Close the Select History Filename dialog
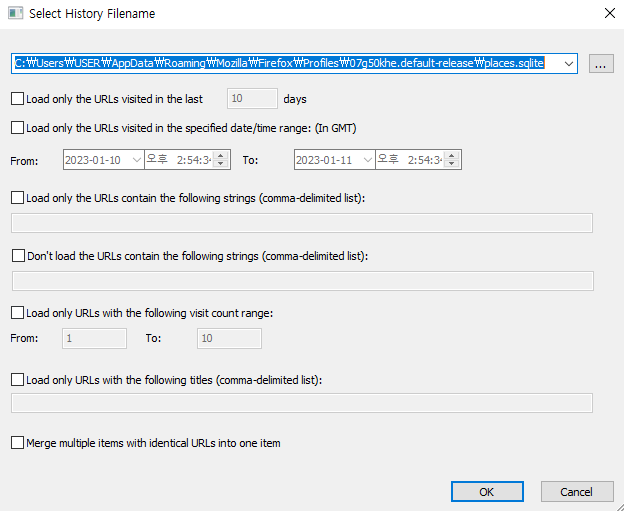 [609, 13]
